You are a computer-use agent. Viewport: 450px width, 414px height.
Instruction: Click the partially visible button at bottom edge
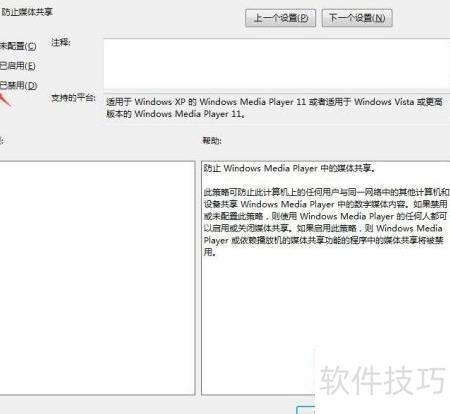306,410
